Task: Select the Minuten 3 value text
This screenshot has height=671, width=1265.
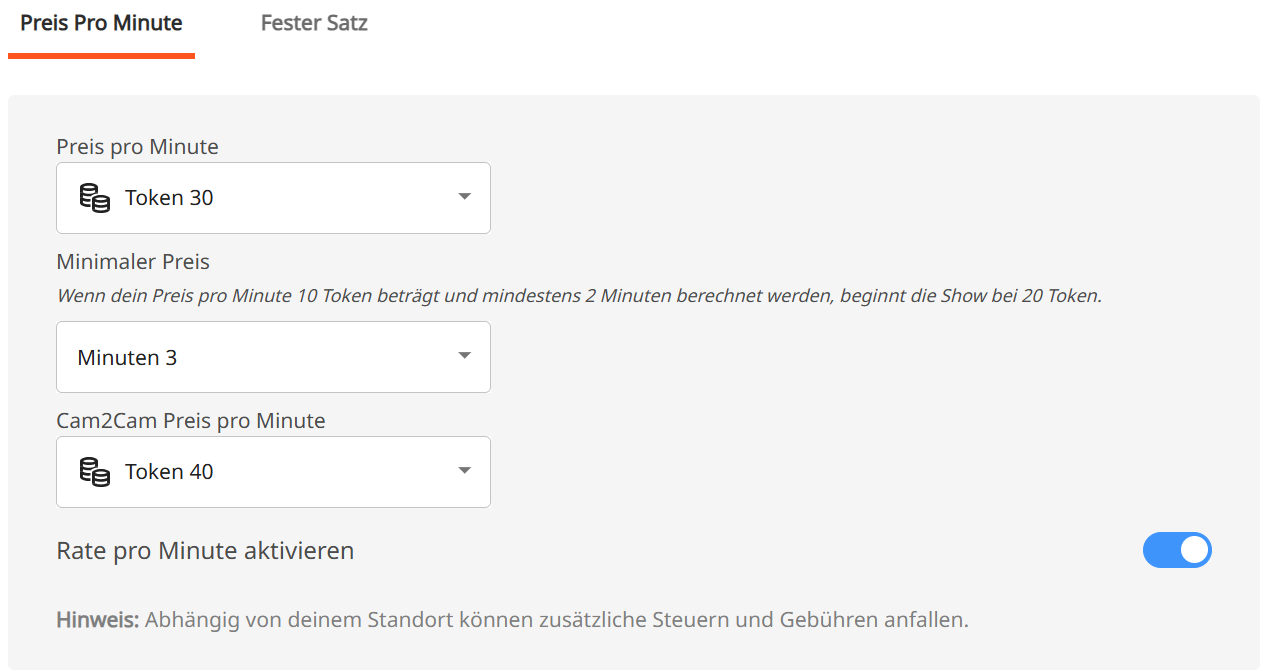Action: pyautogui.click(x=127, y=357)
